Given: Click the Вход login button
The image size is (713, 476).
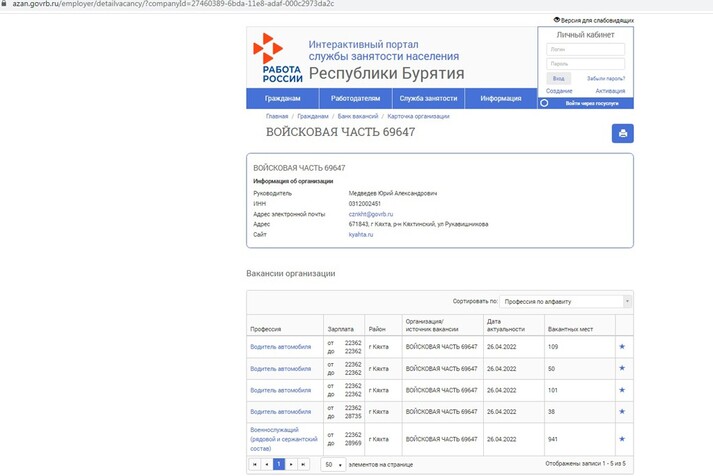Looking at the screenshot, I should point(558,78).
